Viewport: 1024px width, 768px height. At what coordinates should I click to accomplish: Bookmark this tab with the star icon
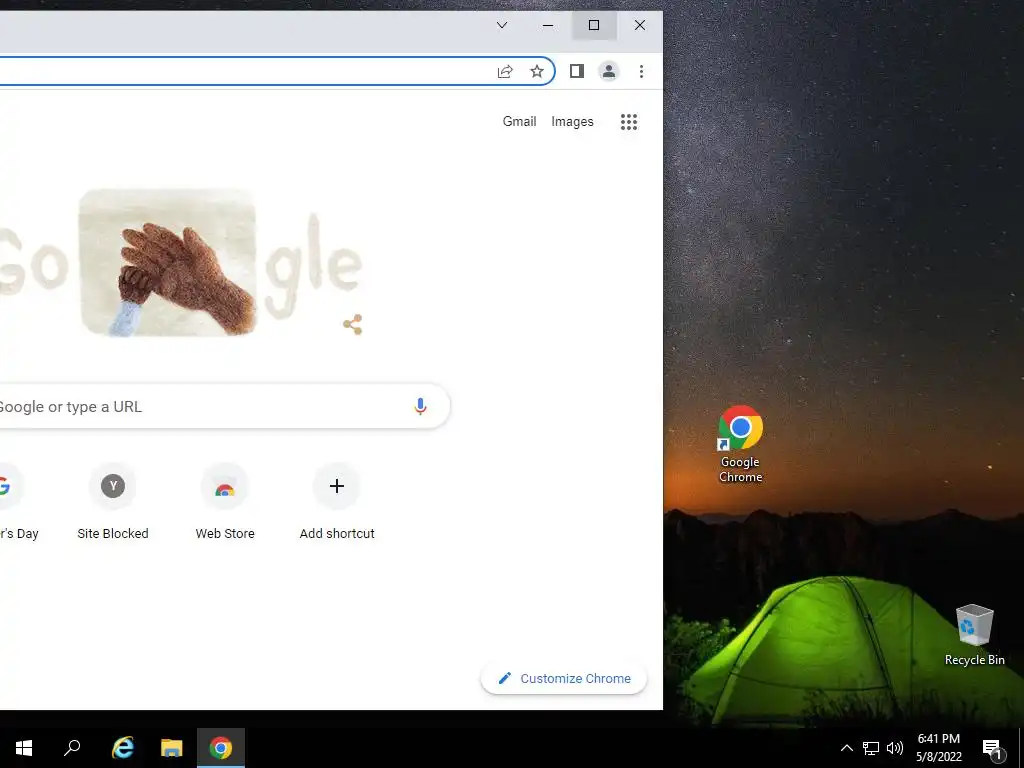[537, 71]
